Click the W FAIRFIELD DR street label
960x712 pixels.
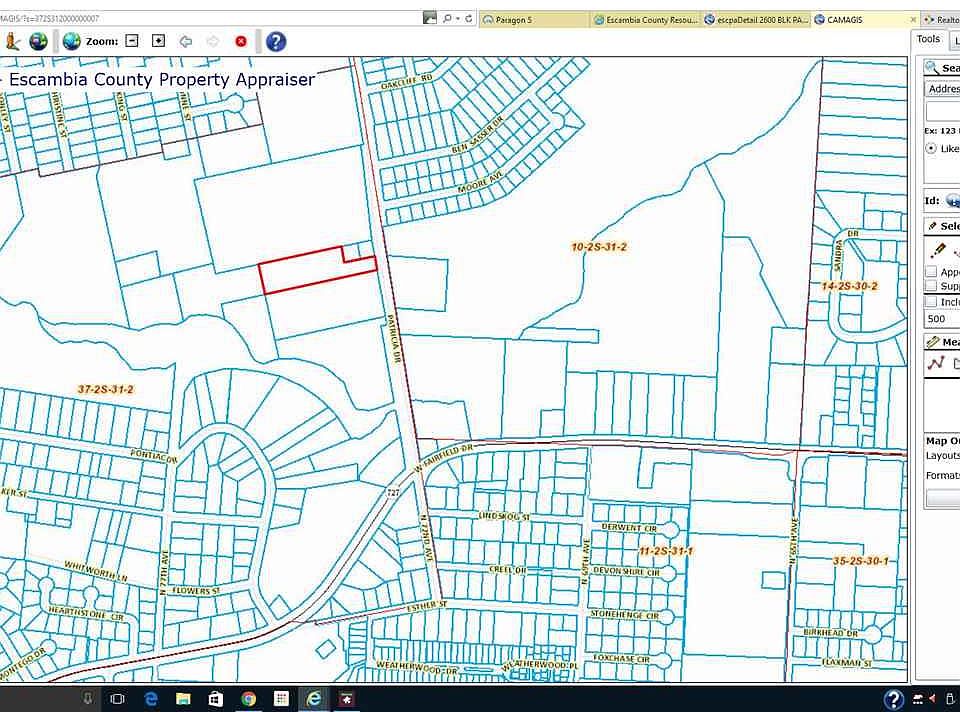(444, 458)
